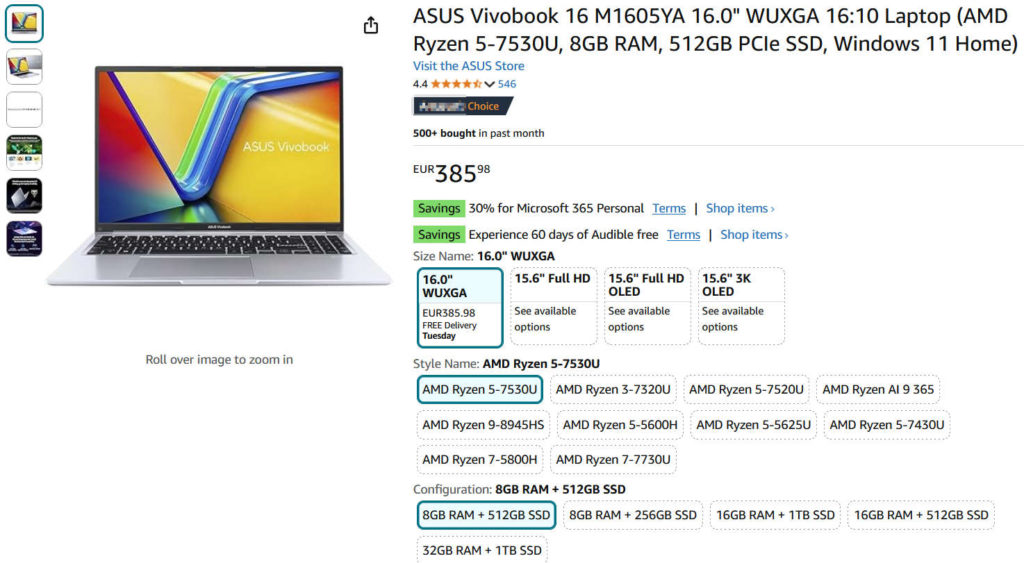This screenshot has height=563, width=1024.
Task: Choose the 15.6" 3K OLED size option
Action: pyautogui.click(x=741, y=306)
